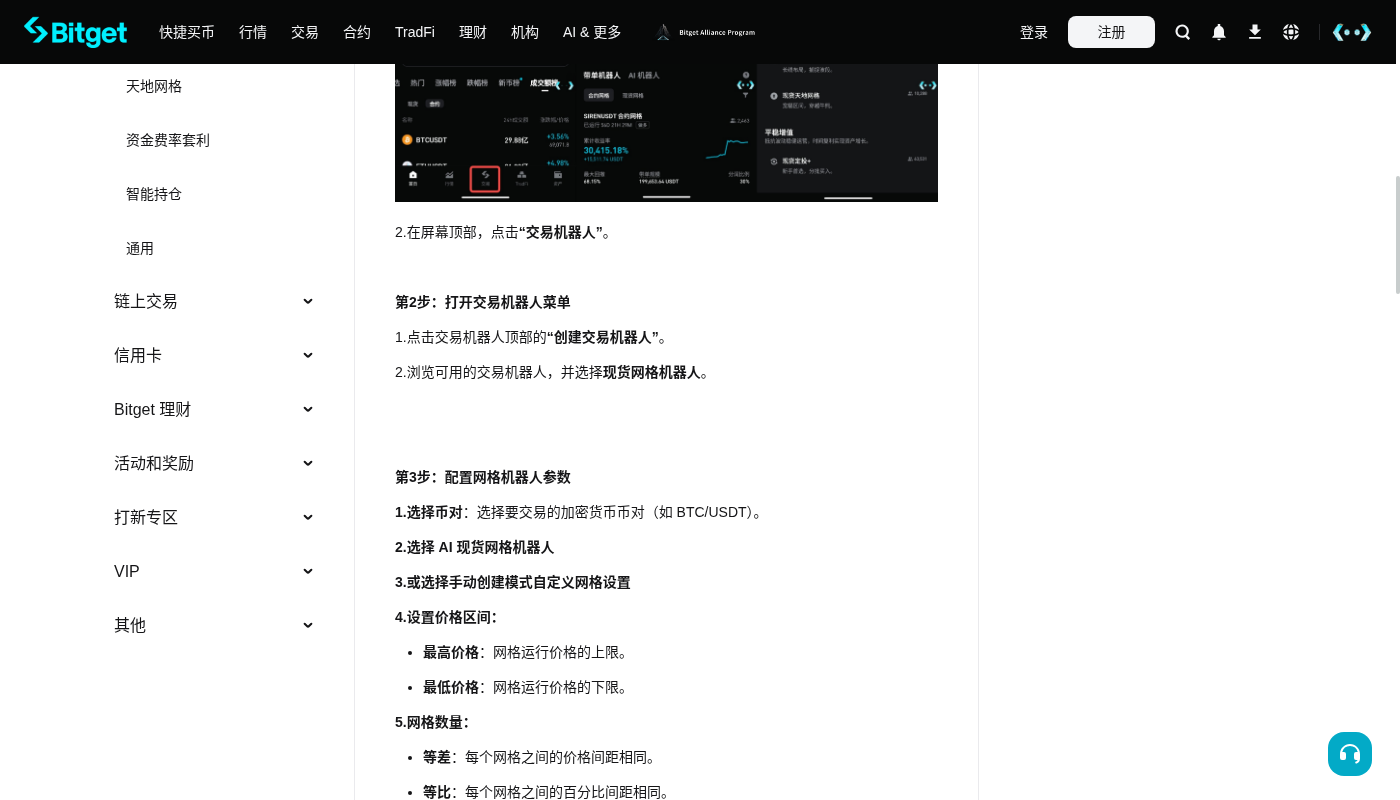Click the bullet text 等比

pos(437,792)
